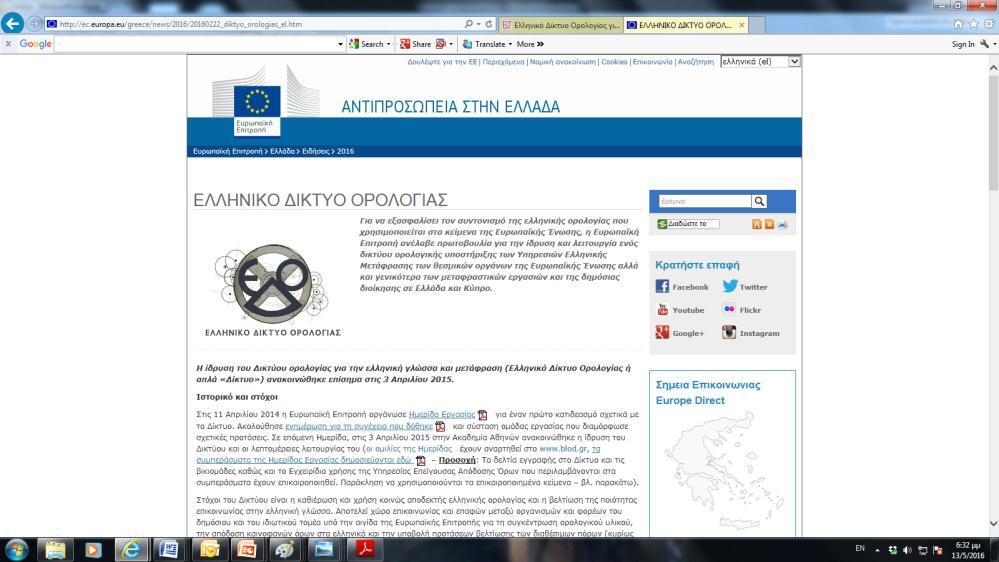Open the οι ομιλίες της Ημερίδας link
Image resolution: width=999 pixels, height=562 pixels.
pyautogui.click(x=408, y=449)
